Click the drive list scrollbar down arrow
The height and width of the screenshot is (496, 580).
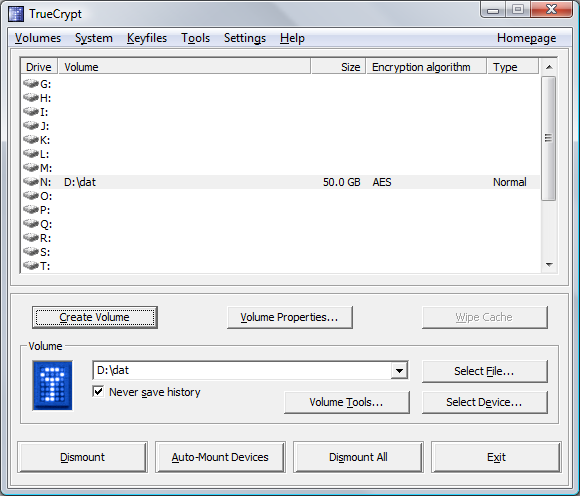point(549,264)
